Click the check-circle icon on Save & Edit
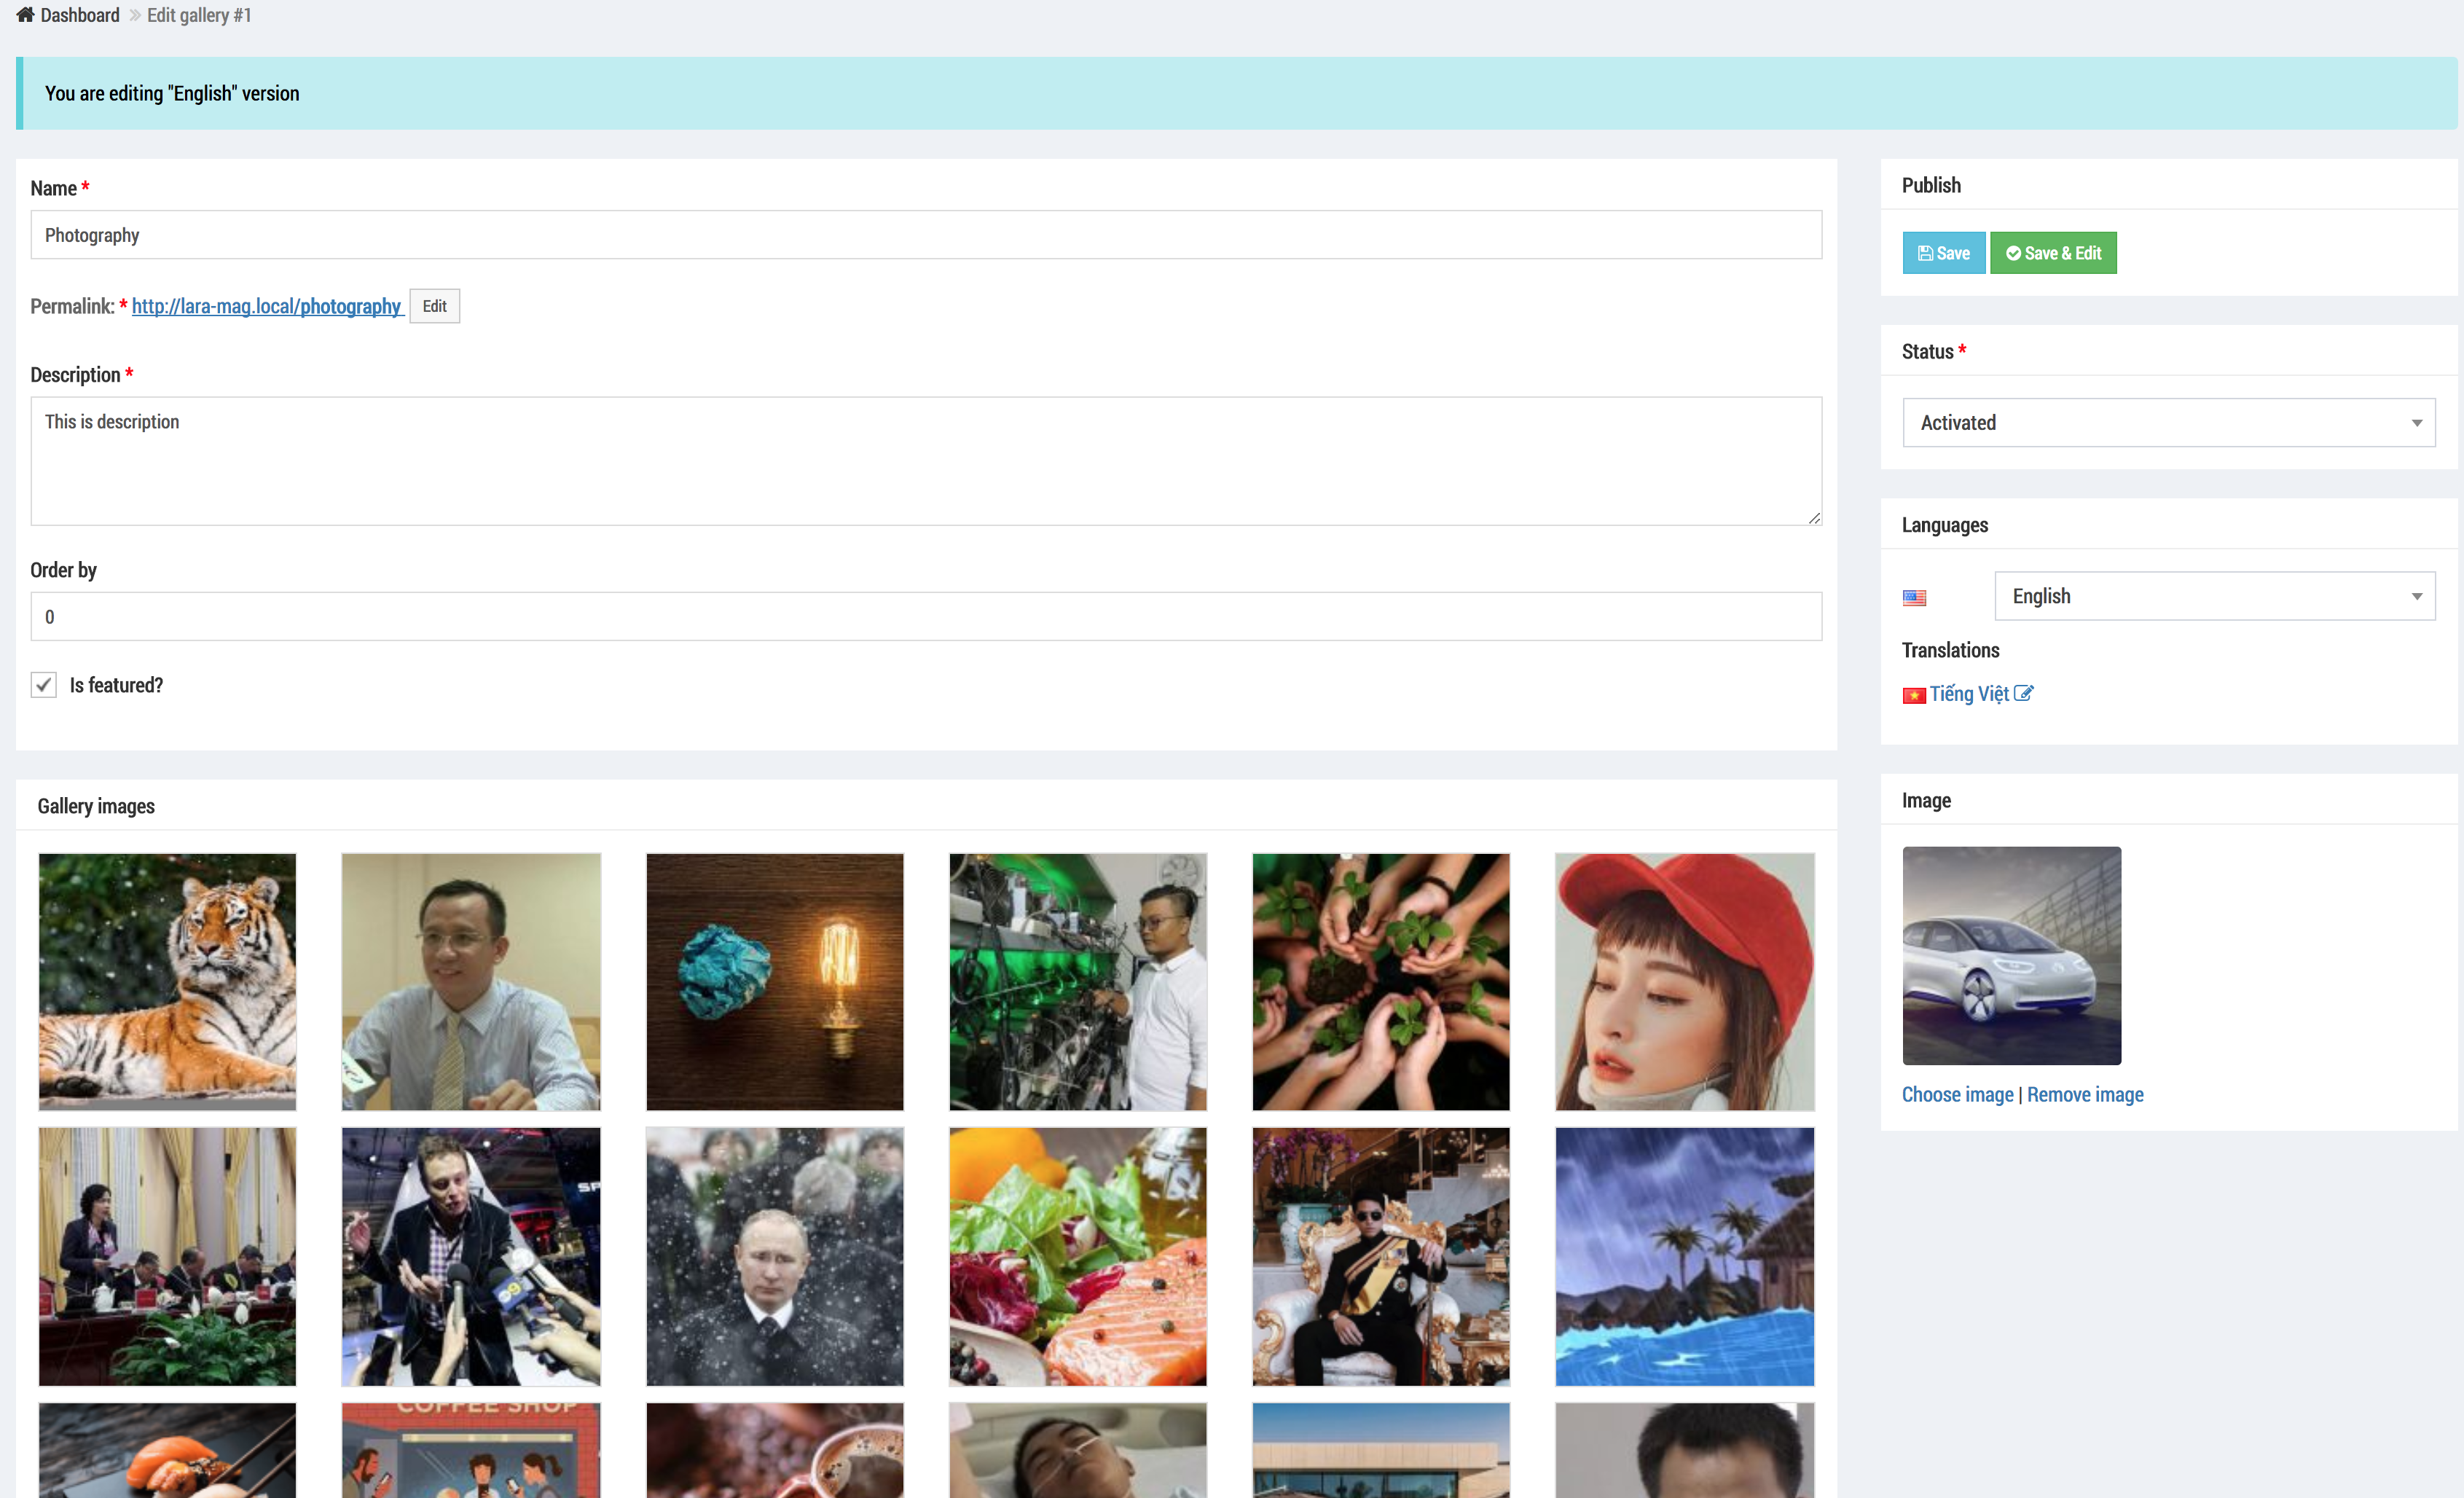 tap(2013, 254)
